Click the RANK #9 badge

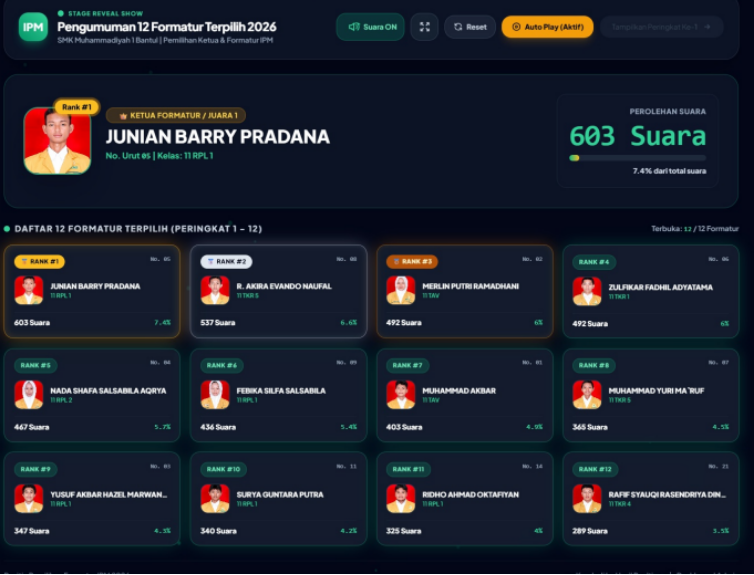tap(36, 469)
